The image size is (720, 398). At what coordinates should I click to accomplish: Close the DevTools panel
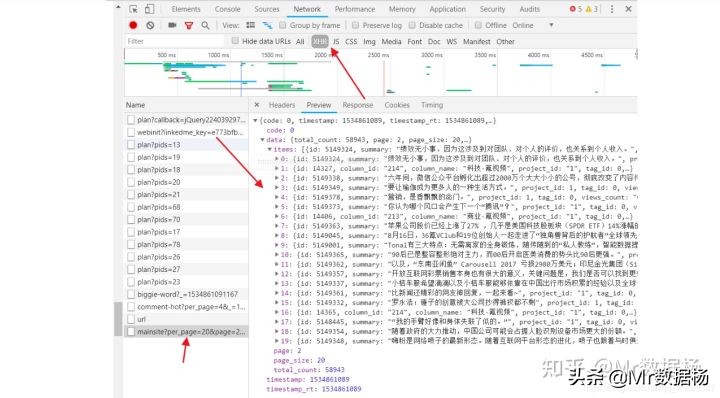tap(628, 9)
